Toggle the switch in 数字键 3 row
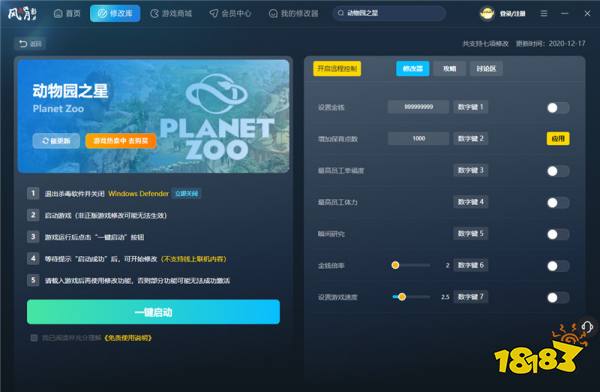The width and height of the screenshot is (600, 392). (x=558, y=171)
